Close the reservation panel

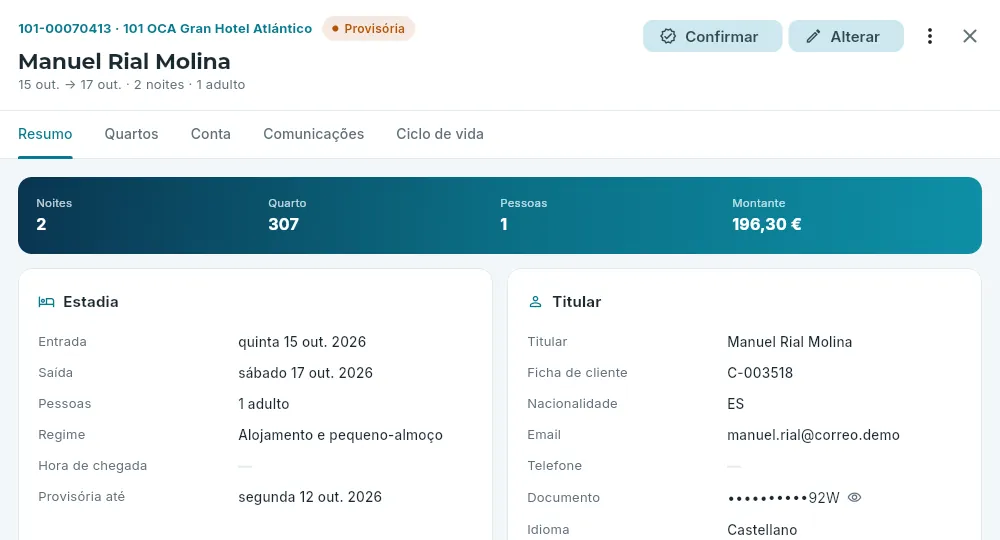pyautogui.click(x=969, y=36)
